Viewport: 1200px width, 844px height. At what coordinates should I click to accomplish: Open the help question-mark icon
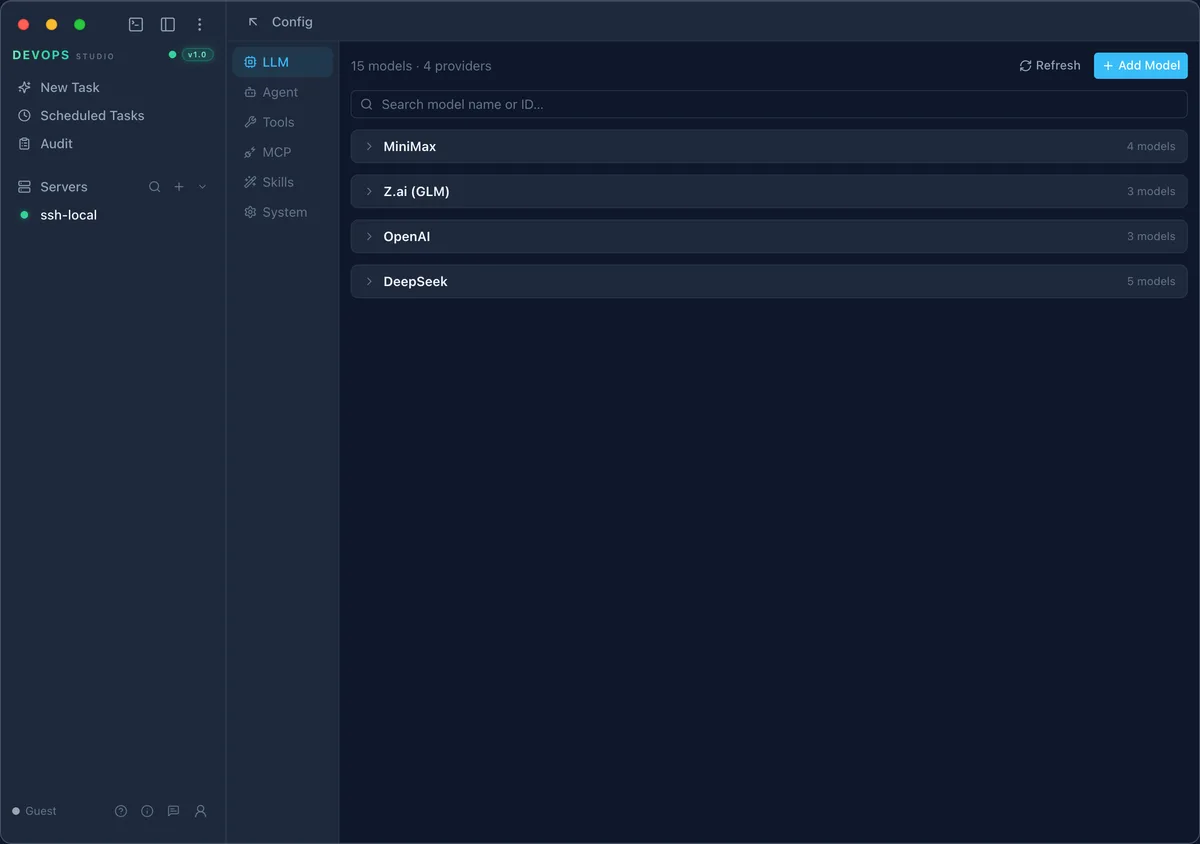121,811
